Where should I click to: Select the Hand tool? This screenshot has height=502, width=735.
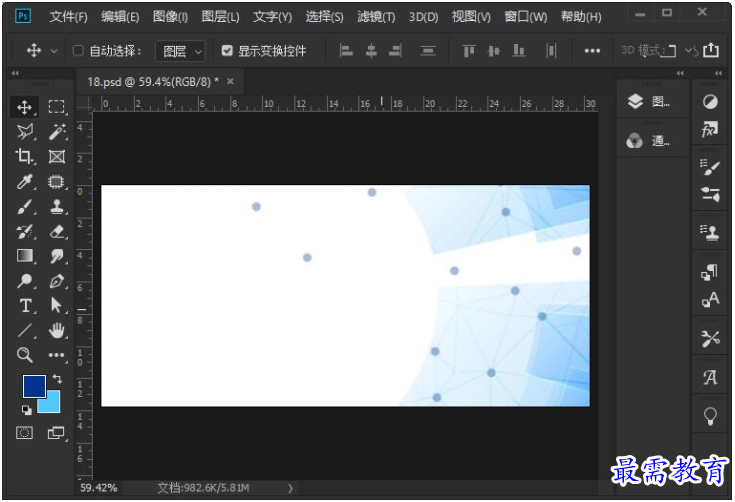pyautogui.click(x=57, y=330)
